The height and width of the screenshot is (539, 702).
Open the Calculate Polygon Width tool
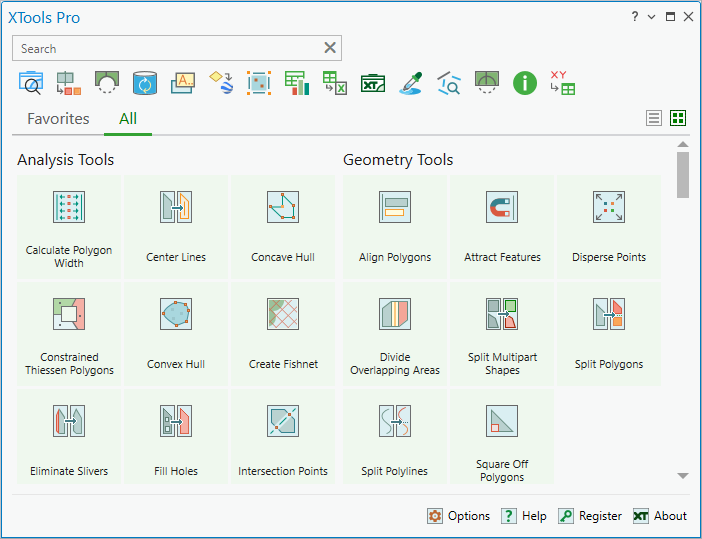tap(68, 227)
